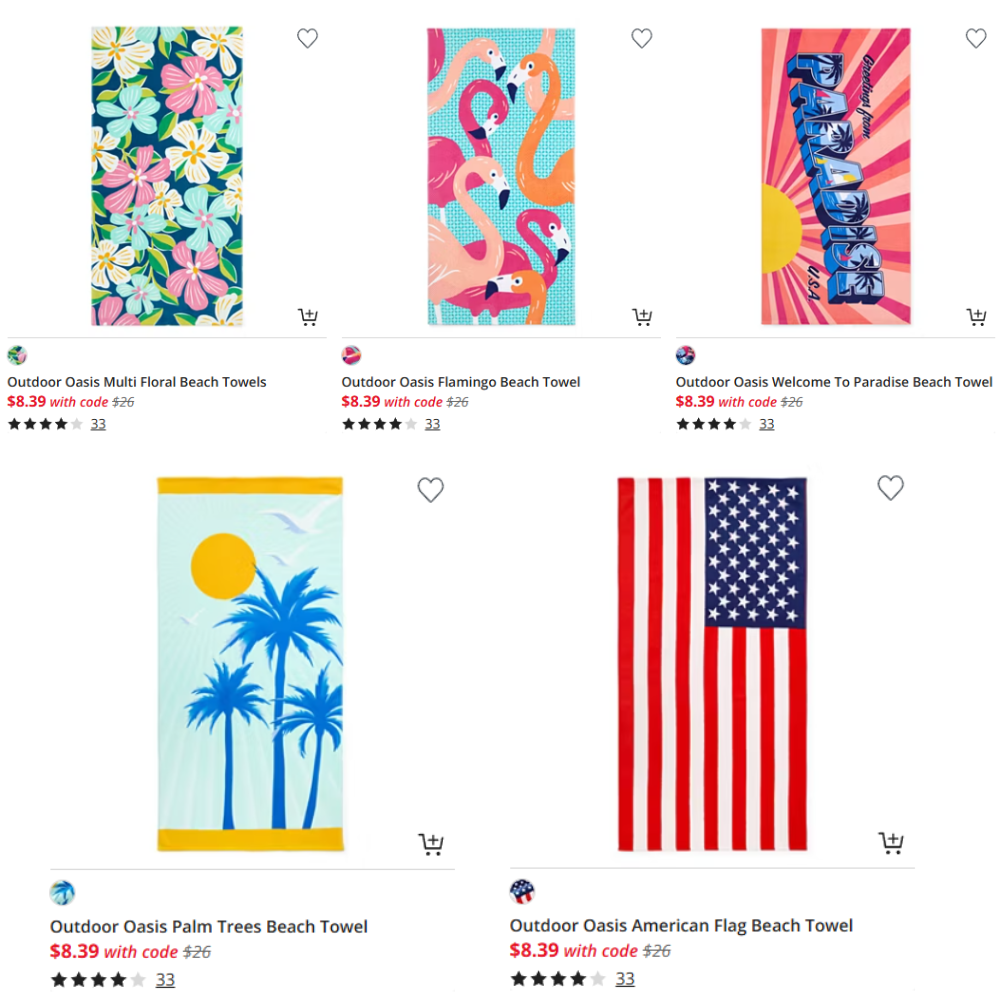The image size is (1000, 1000).
Task: View the American Flag towel product image
Action: point(712,664)
